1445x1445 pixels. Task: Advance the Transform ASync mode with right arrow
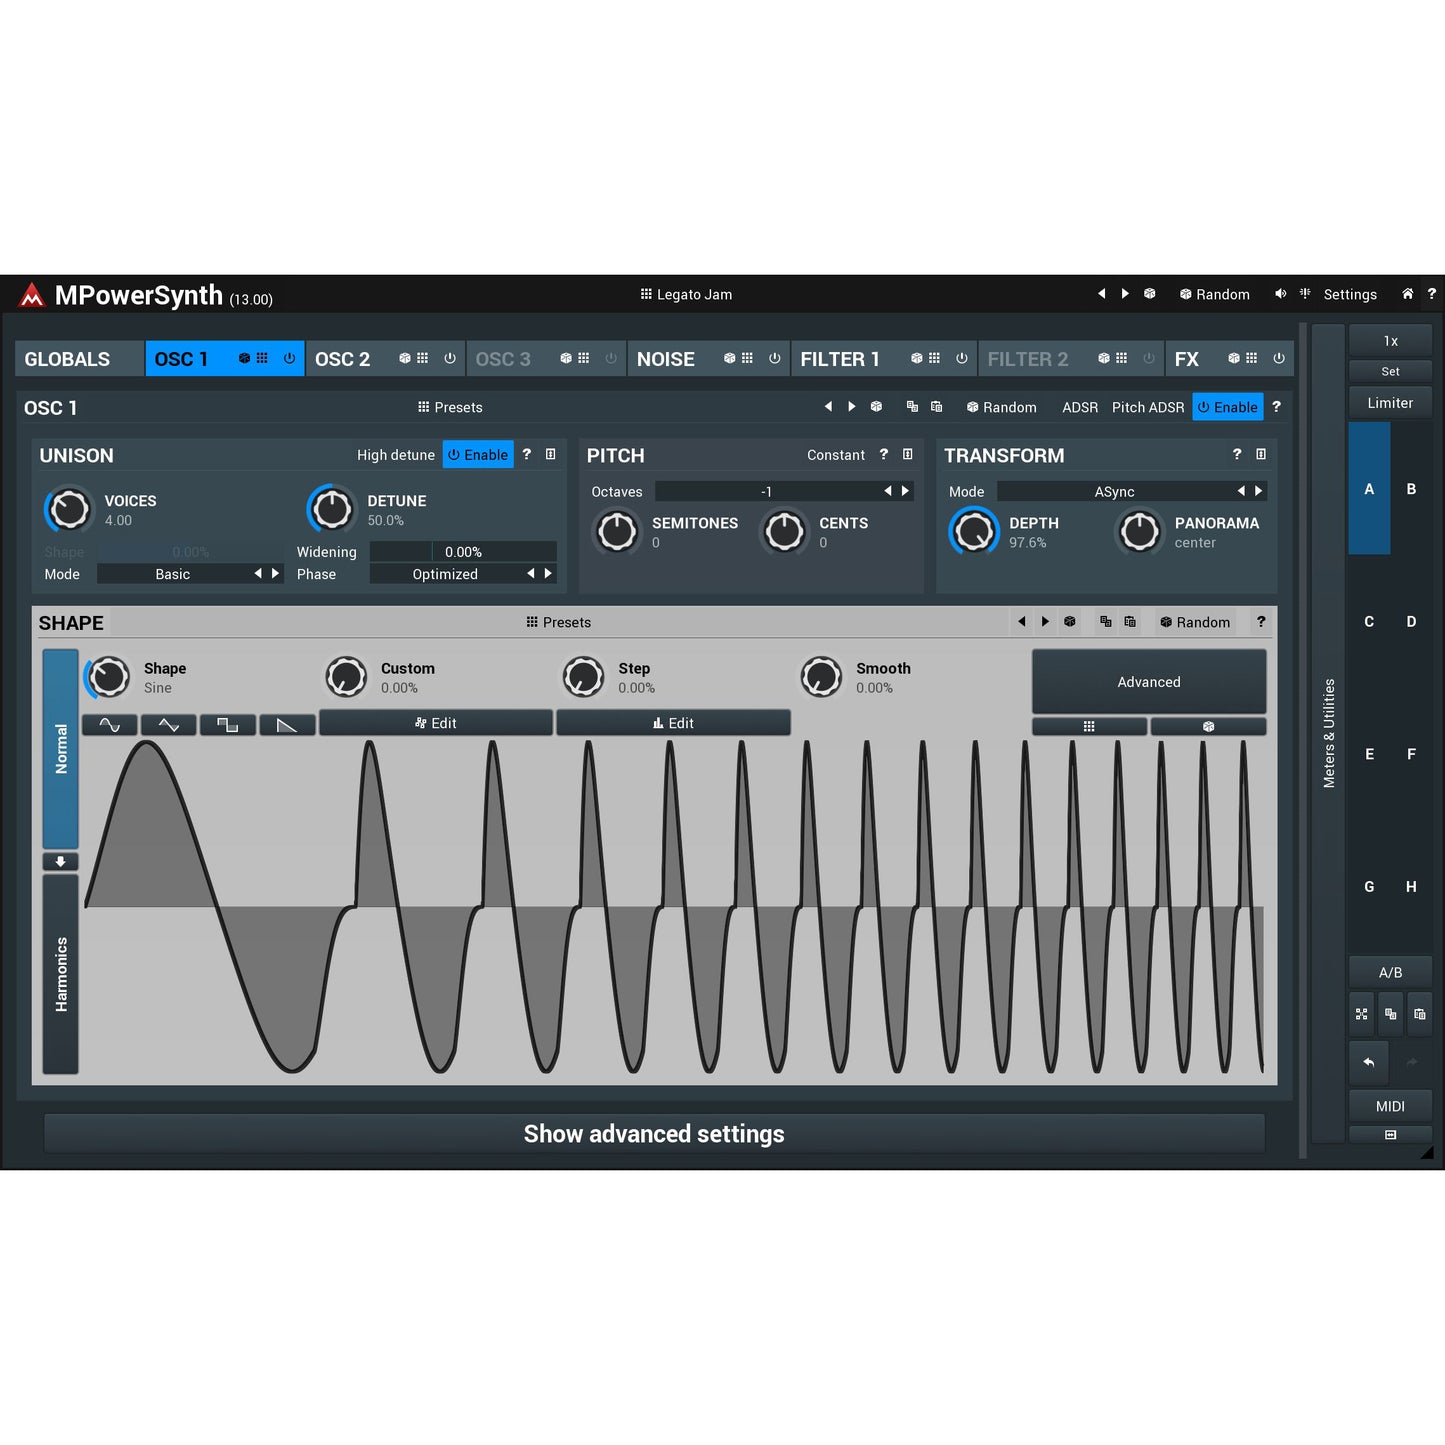coord(1258,490)
